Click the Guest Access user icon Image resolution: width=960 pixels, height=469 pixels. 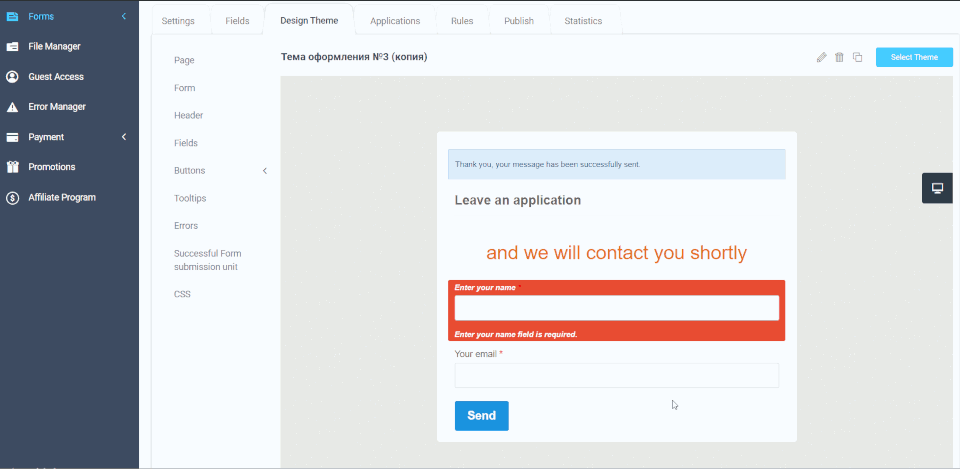coord(12,77)
